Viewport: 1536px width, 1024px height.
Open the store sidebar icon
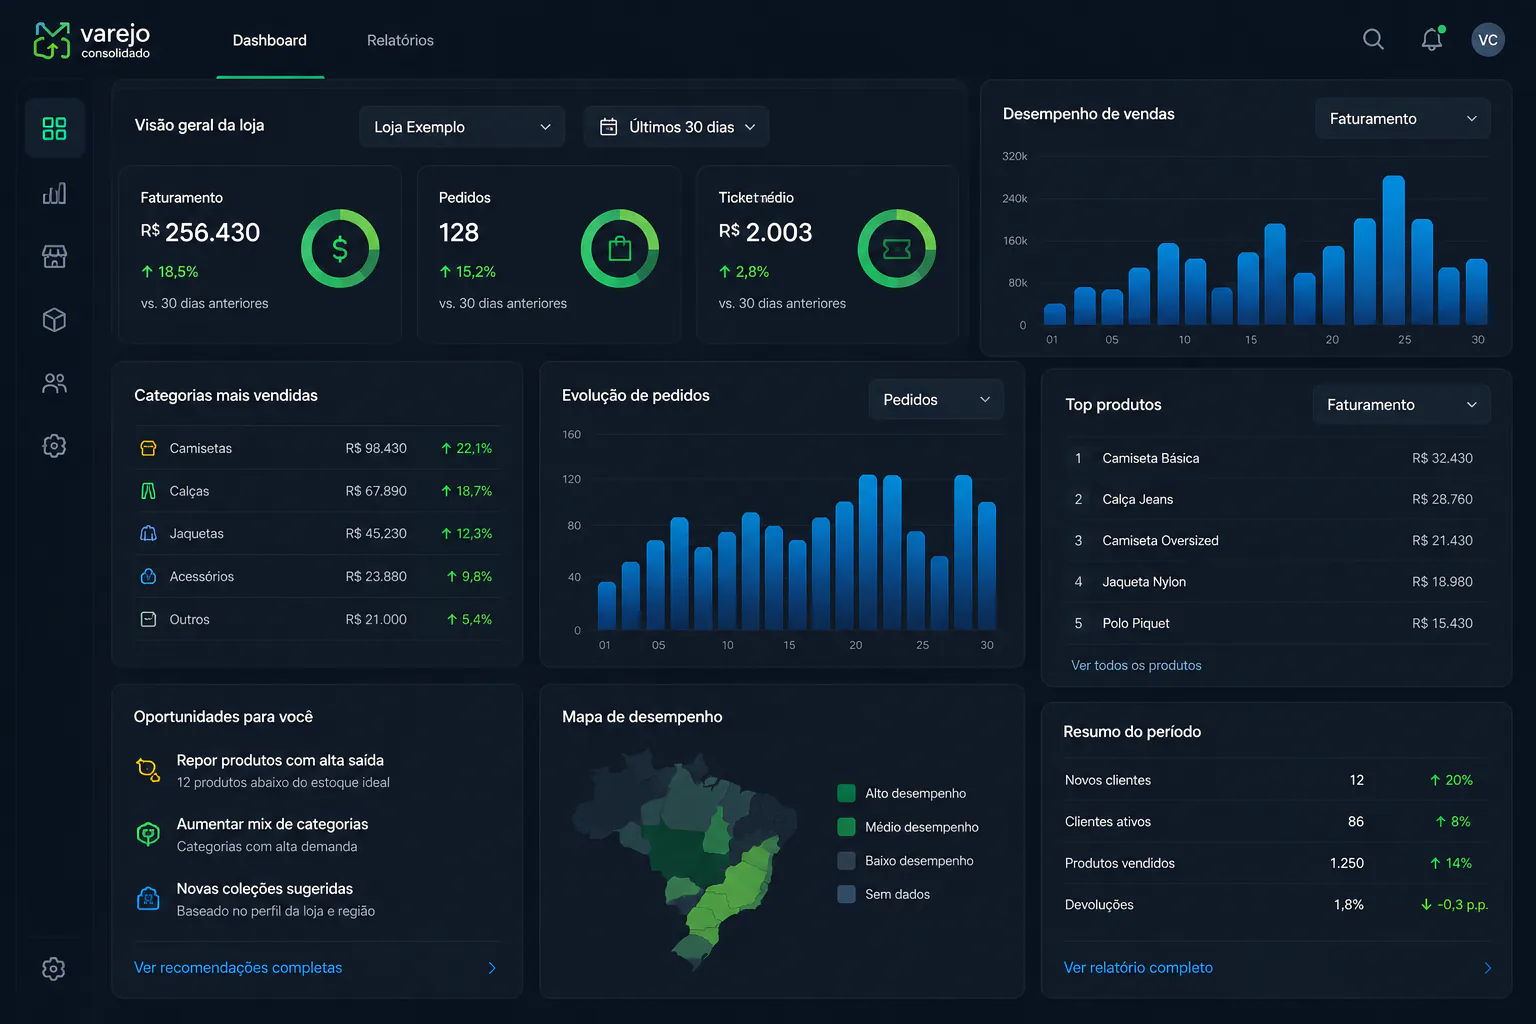[x=55, y=257]
